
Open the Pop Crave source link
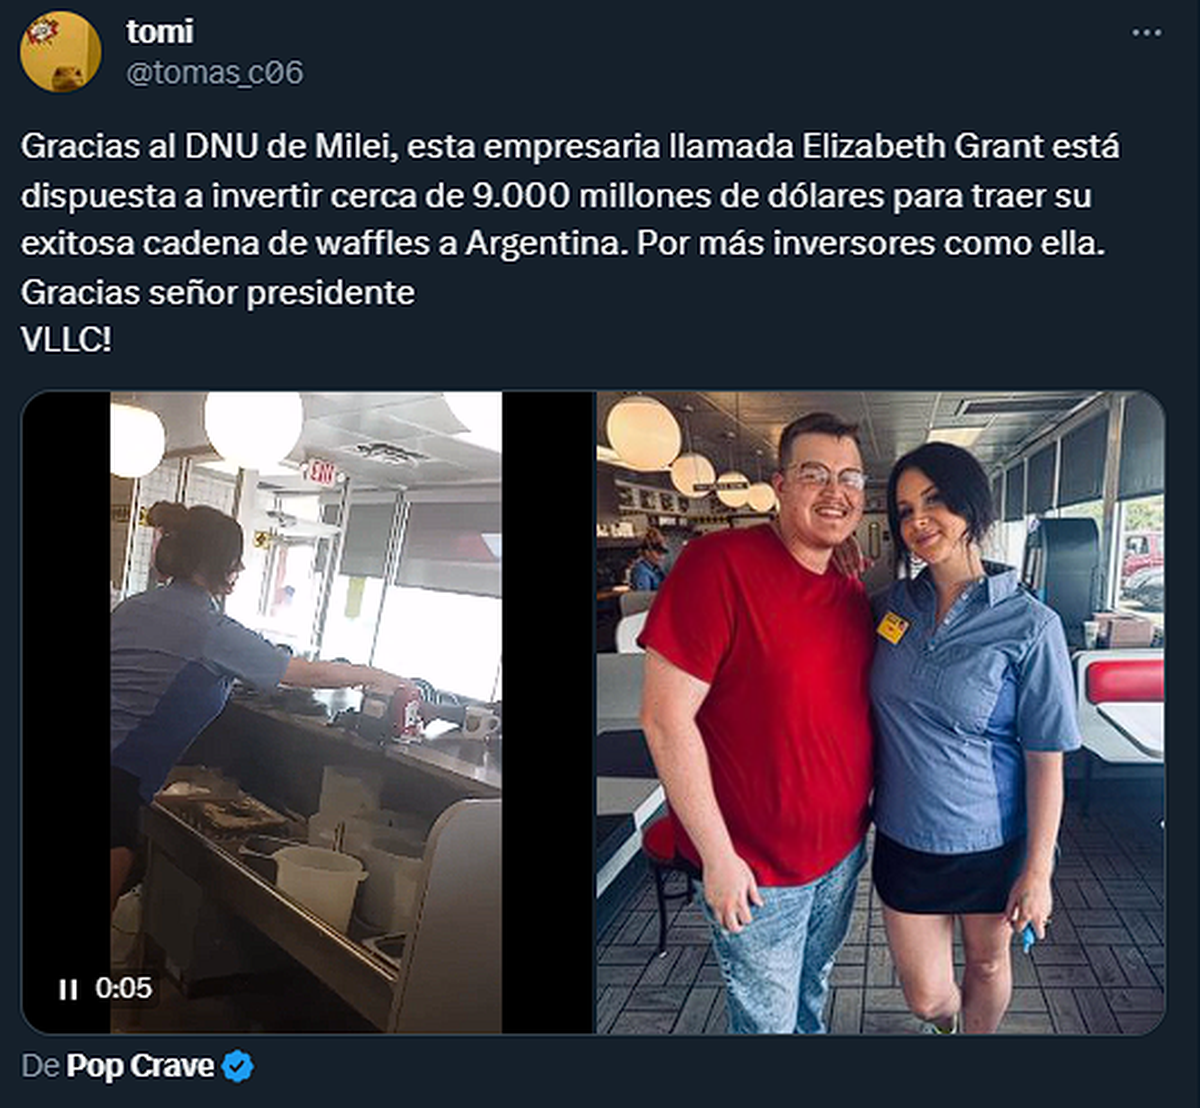coord(140,1066)
